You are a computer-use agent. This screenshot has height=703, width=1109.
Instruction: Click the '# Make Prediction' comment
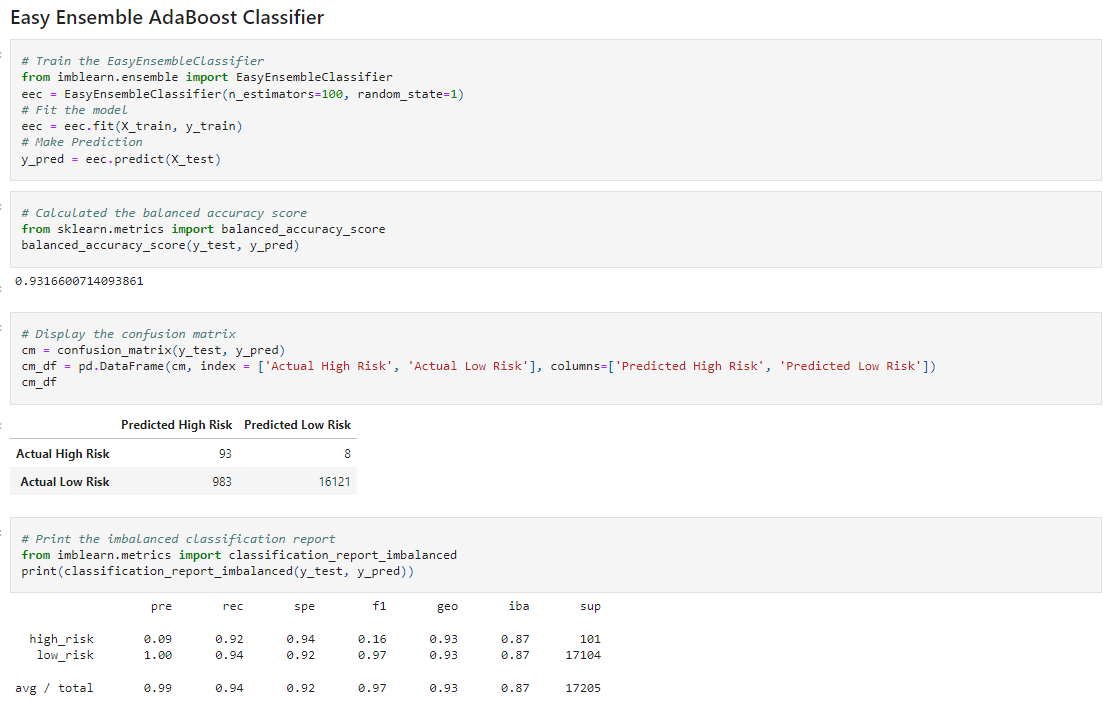click(x=81, y=142)
